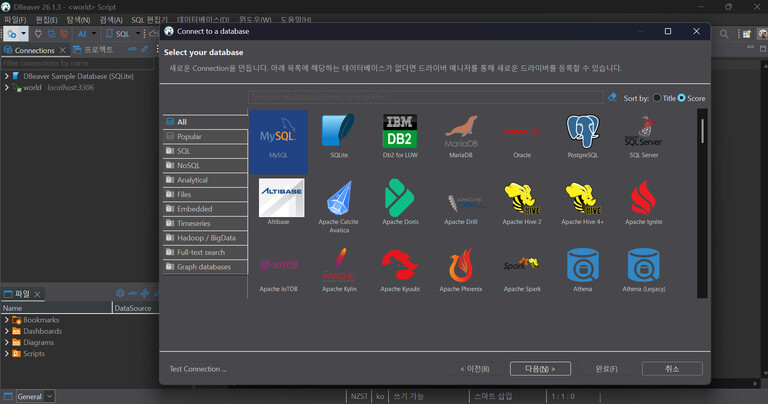Switch to the SQL category
The image size is (768, 404).
point(205,151)
